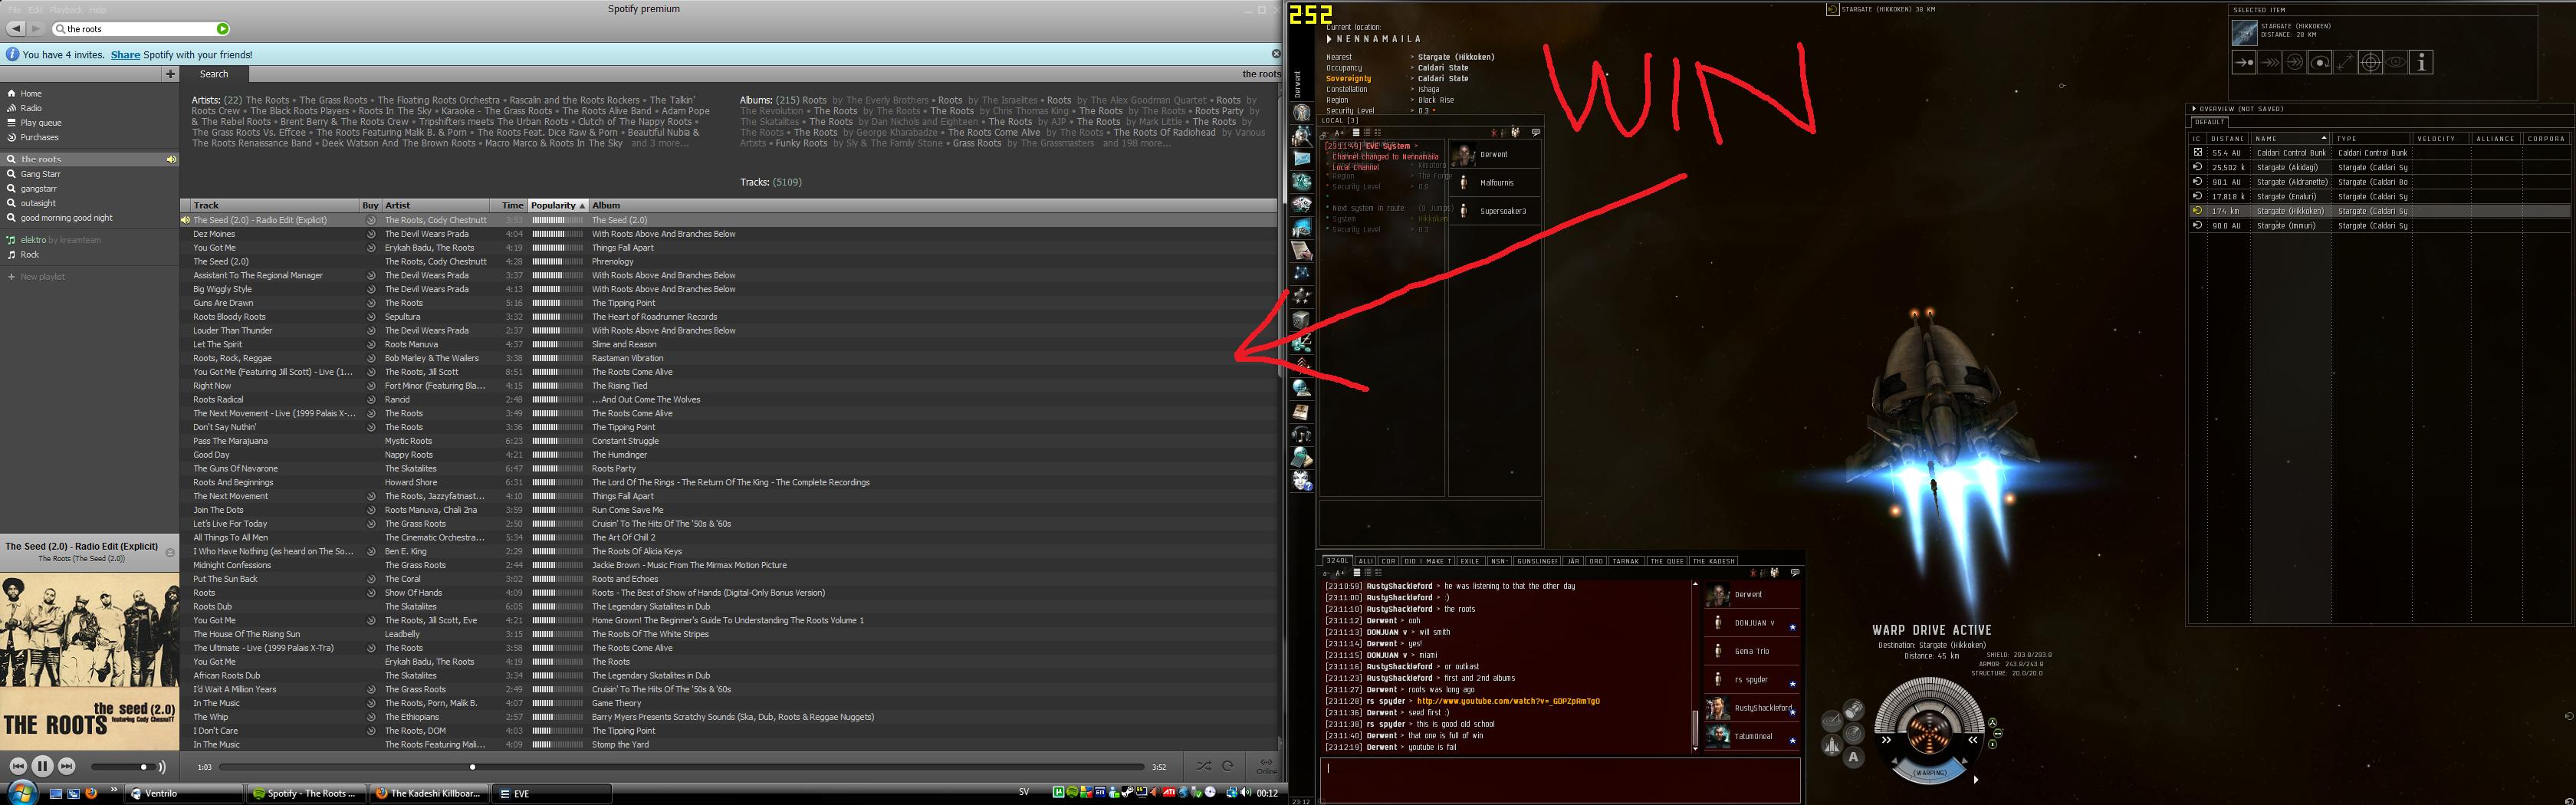
Task: Click the YouTube link in EVE chat
Action: [1508, 701]
